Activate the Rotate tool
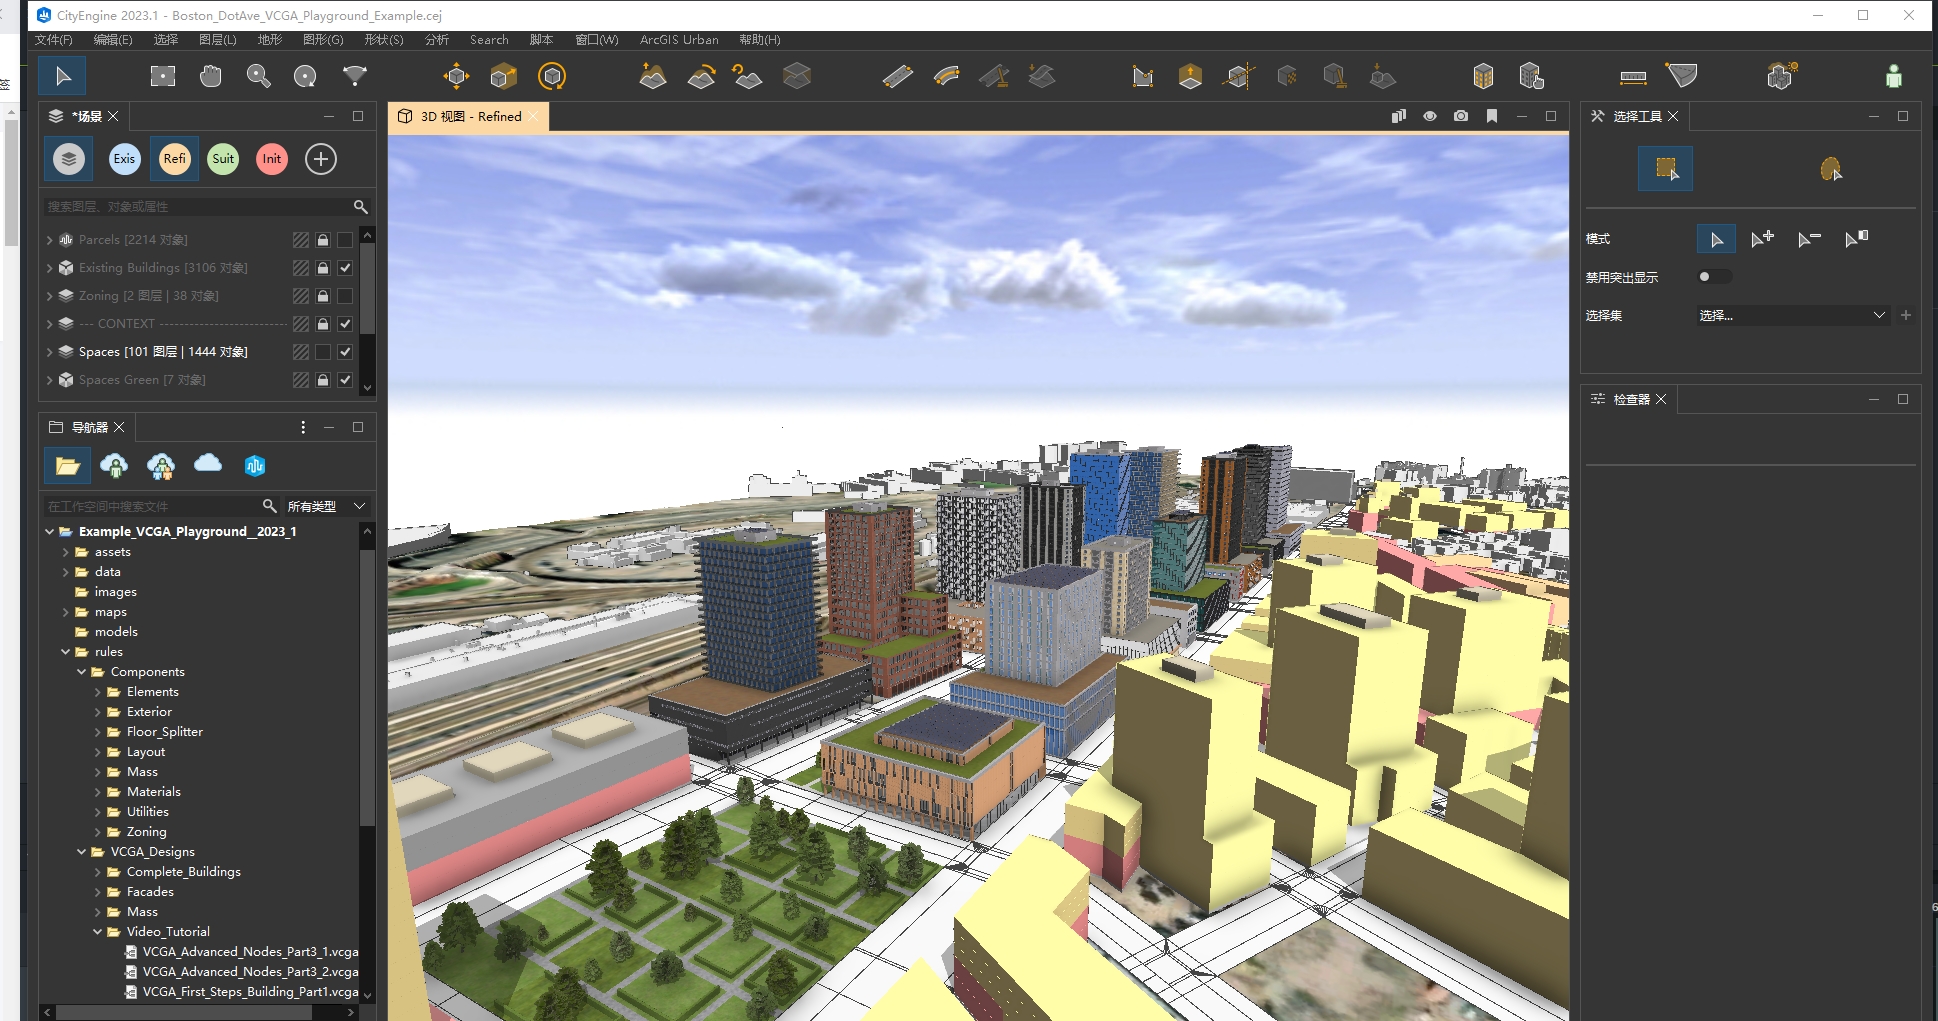Viewport: 1938px width, 1021px height. click(550, 76)
